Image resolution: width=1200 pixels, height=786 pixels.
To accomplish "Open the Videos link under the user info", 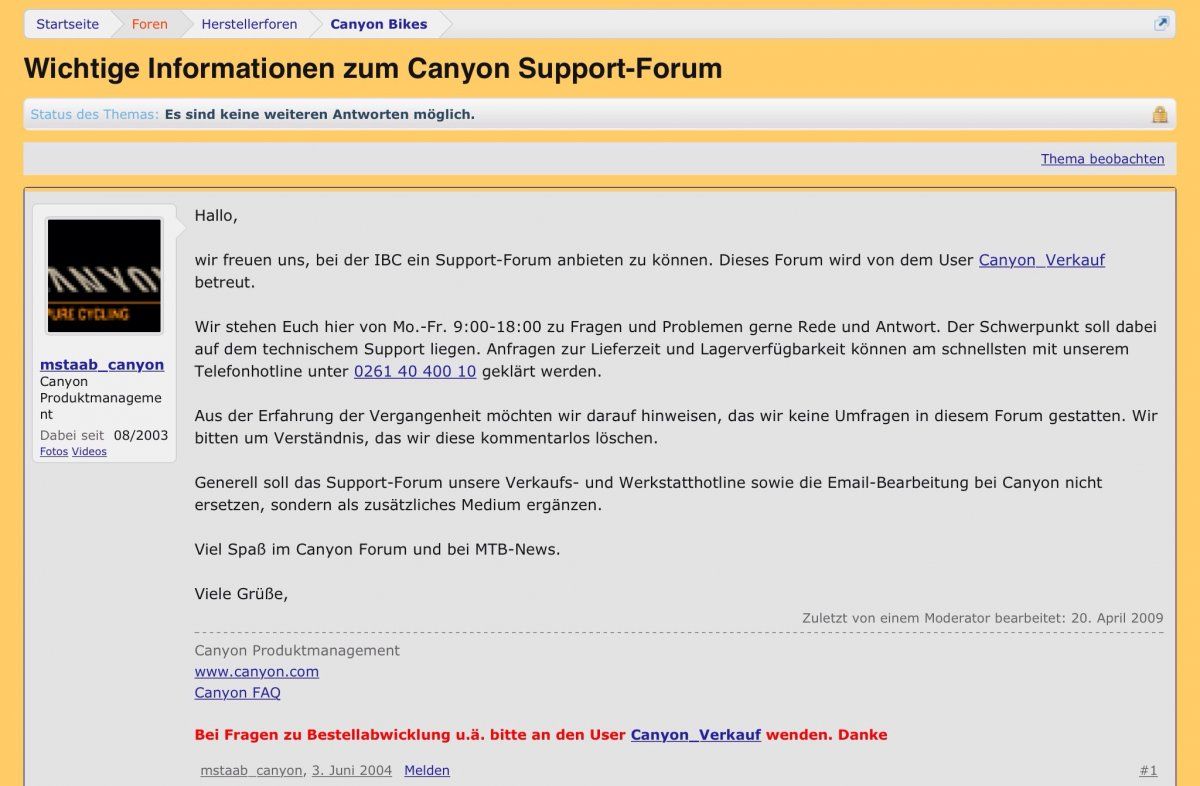I will tap(89, 452).
